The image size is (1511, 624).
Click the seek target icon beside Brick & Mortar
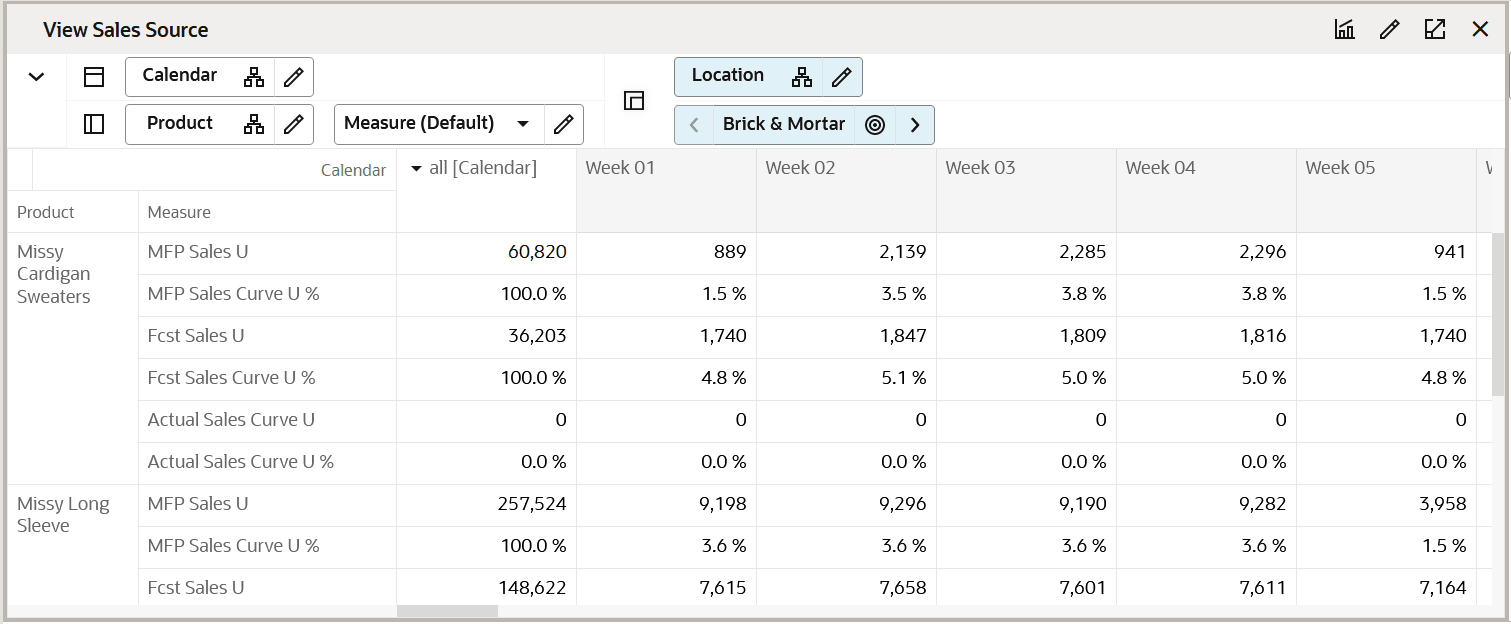[875, 124]
